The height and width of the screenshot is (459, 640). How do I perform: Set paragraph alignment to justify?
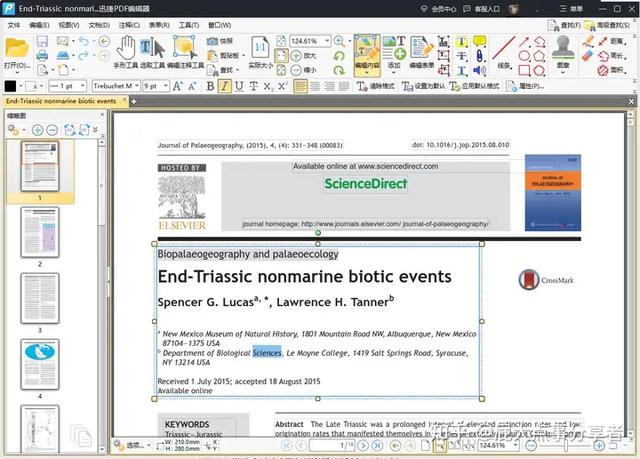[x=344, y=86]
